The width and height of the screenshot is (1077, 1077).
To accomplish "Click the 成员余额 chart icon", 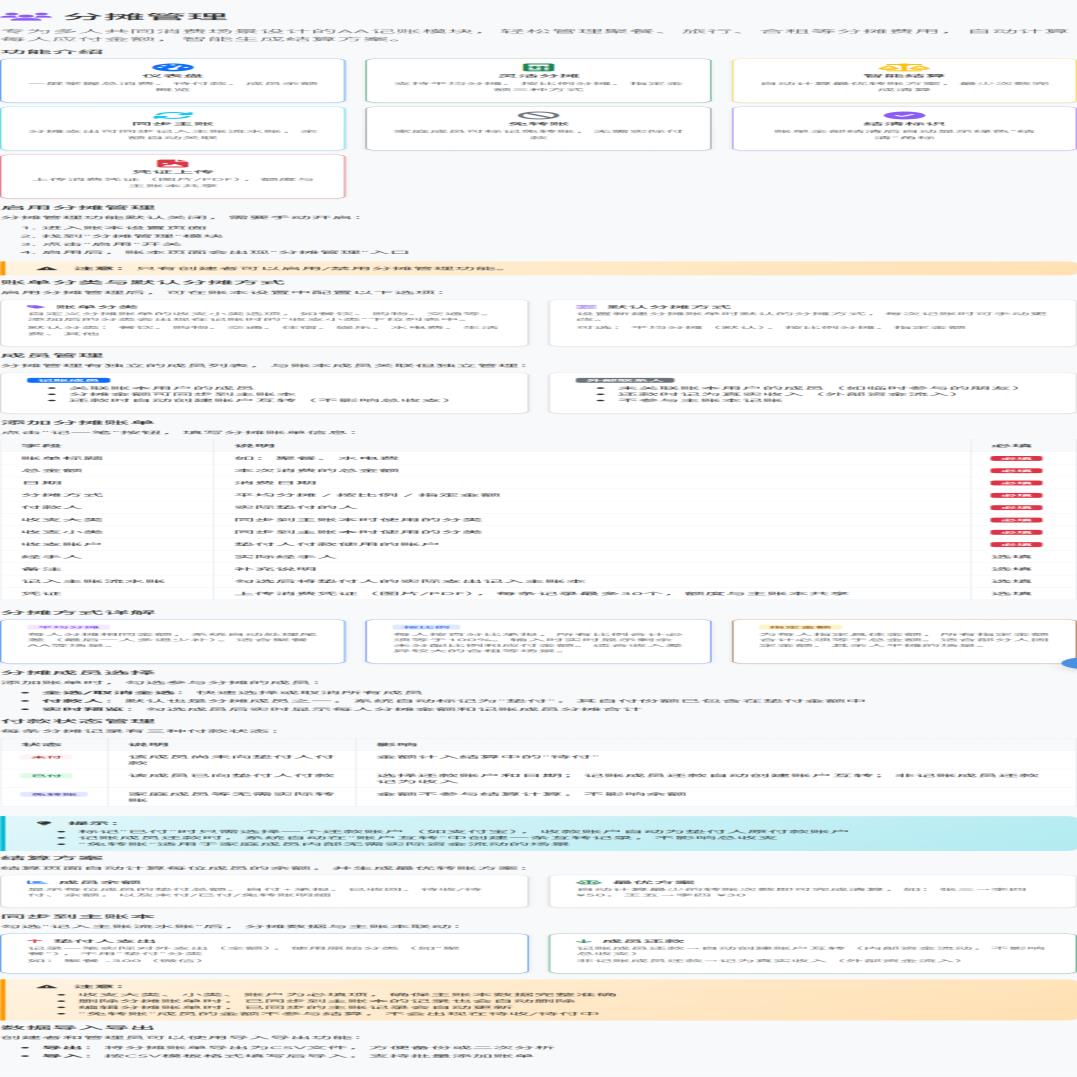I will pos(36,882).
